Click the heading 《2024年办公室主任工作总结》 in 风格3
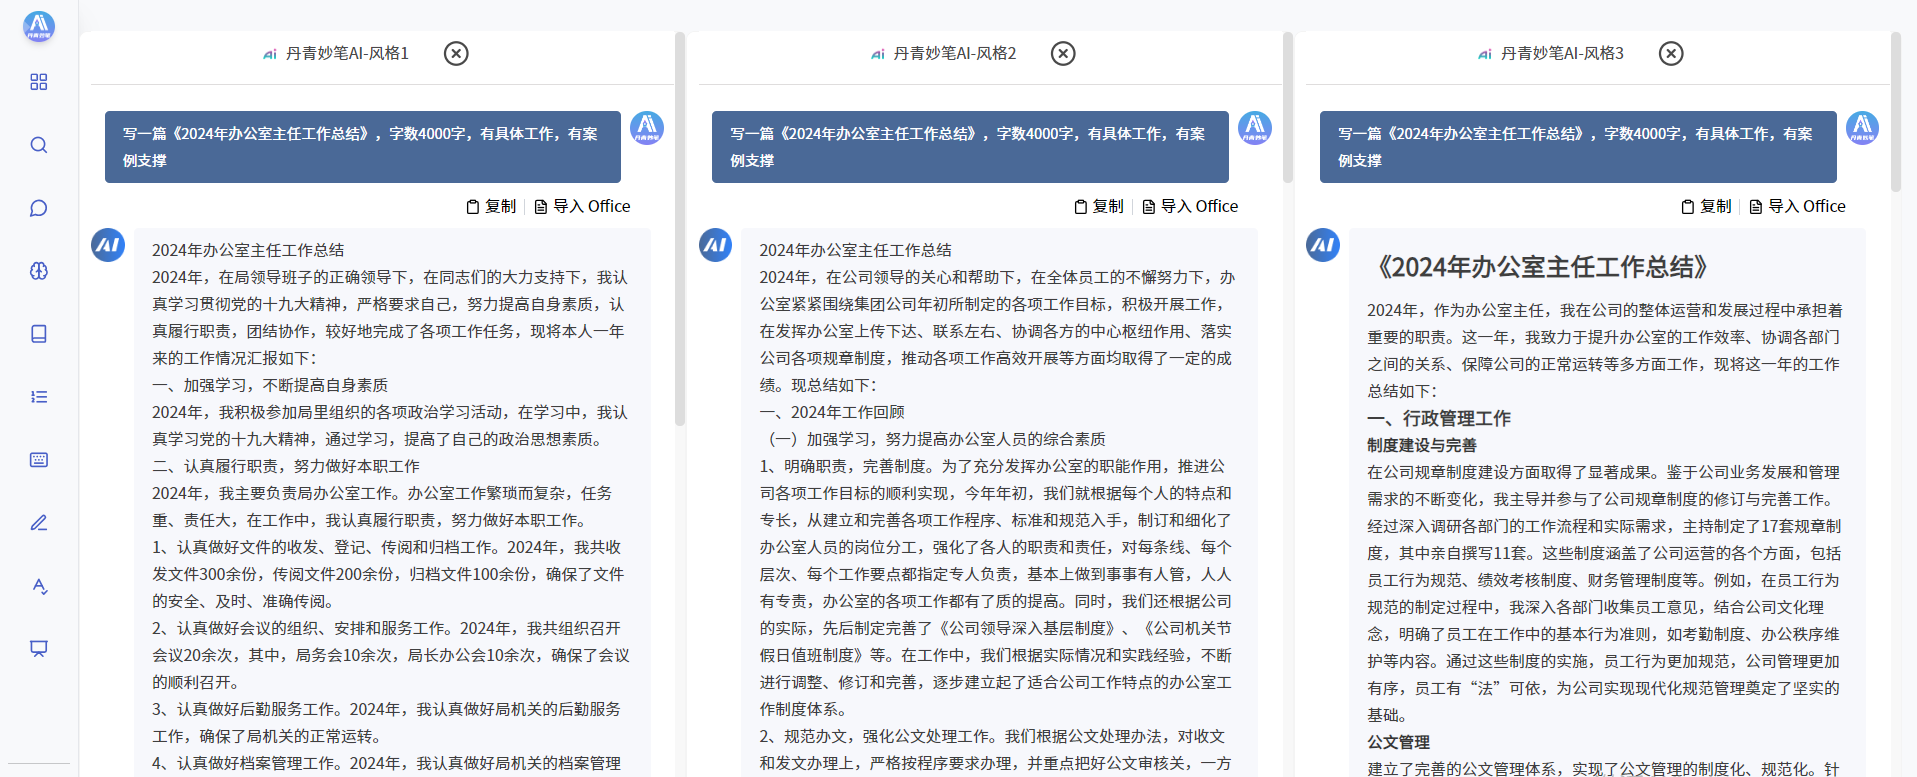The image size is (1917, 777). [x=1542, y=267]
